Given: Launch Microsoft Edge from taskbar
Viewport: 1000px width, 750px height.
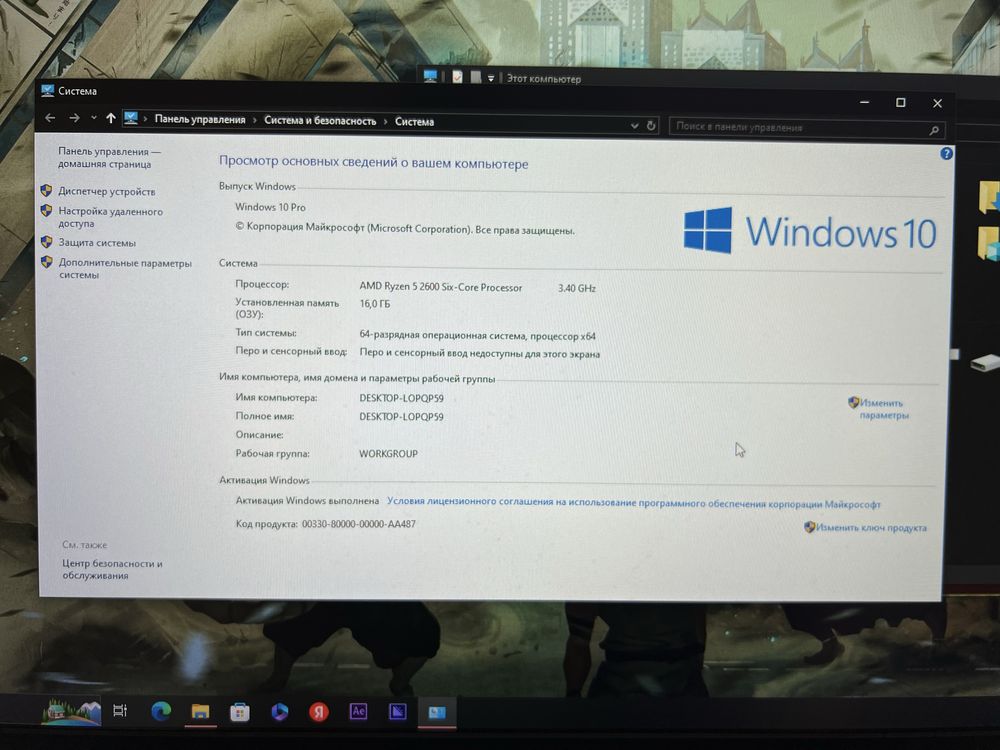Looking at the screenshot, I should [x=161, y=711].
